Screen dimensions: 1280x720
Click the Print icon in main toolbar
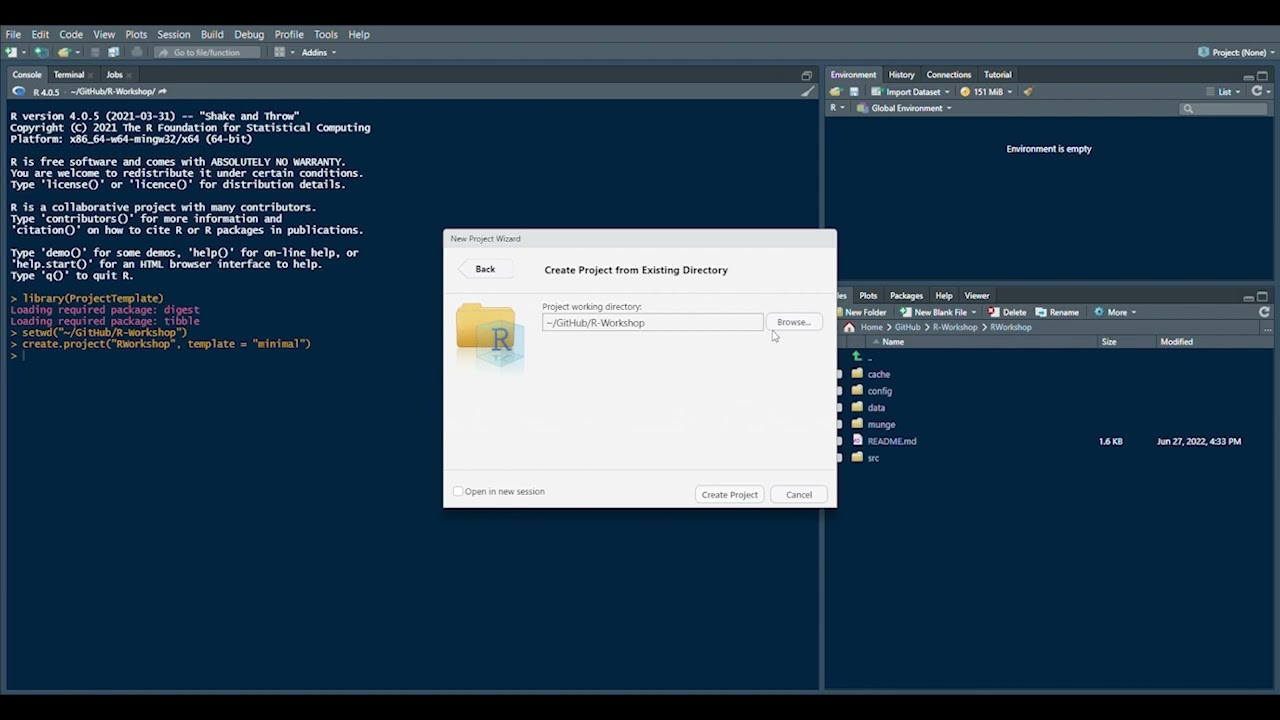[137, 52]
